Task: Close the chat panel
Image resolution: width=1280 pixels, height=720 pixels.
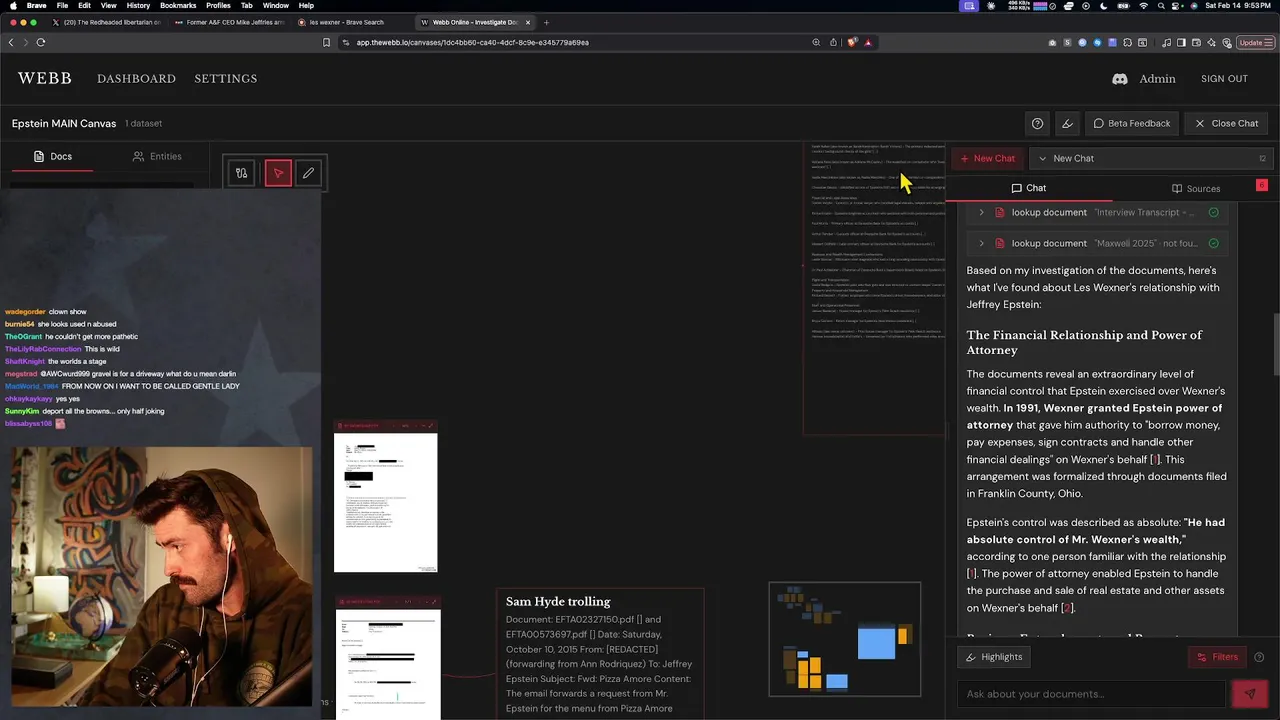Action: 1227,123
